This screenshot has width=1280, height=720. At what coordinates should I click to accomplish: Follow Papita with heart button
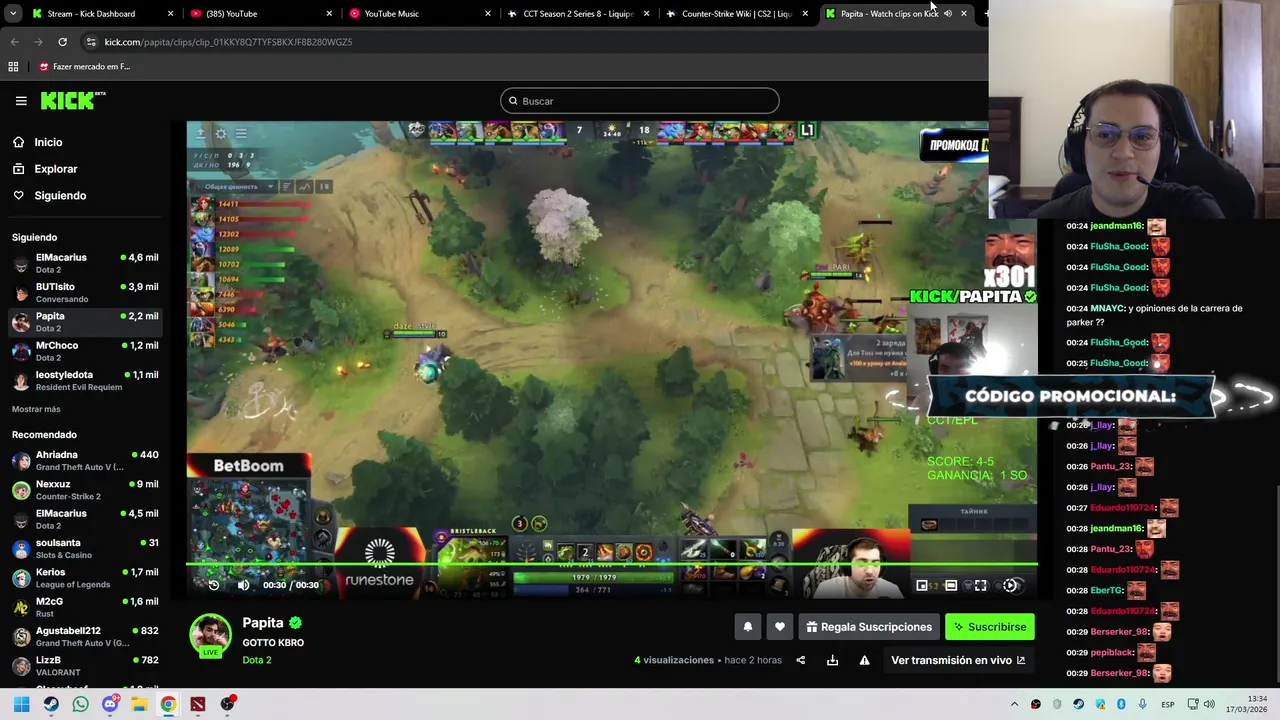coord(780,627)
